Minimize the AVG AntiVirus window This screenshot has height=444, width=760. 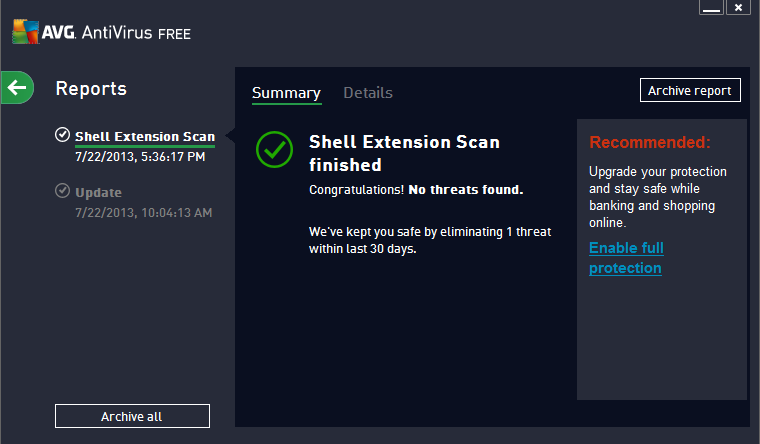(x=711, y=8)
